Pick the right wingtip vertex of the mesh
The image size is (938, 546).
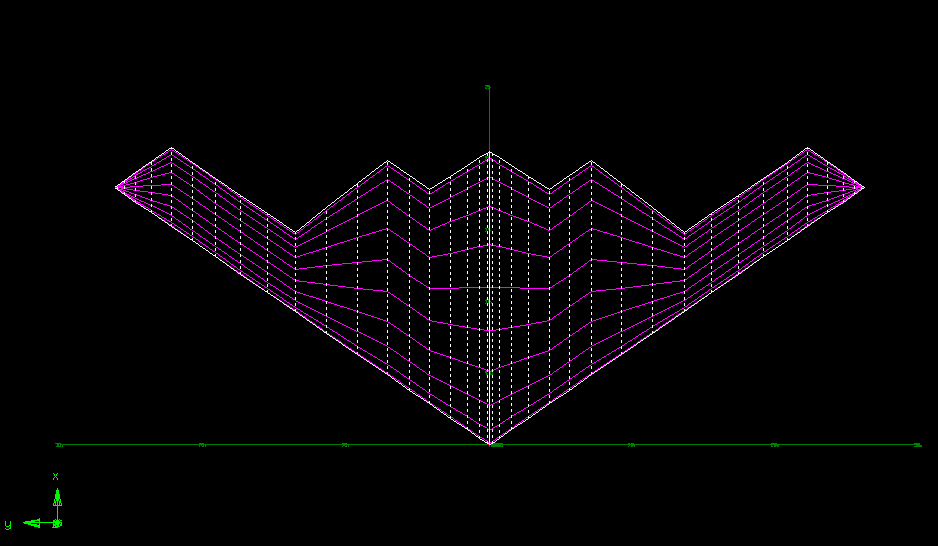(x=862, y=187)
